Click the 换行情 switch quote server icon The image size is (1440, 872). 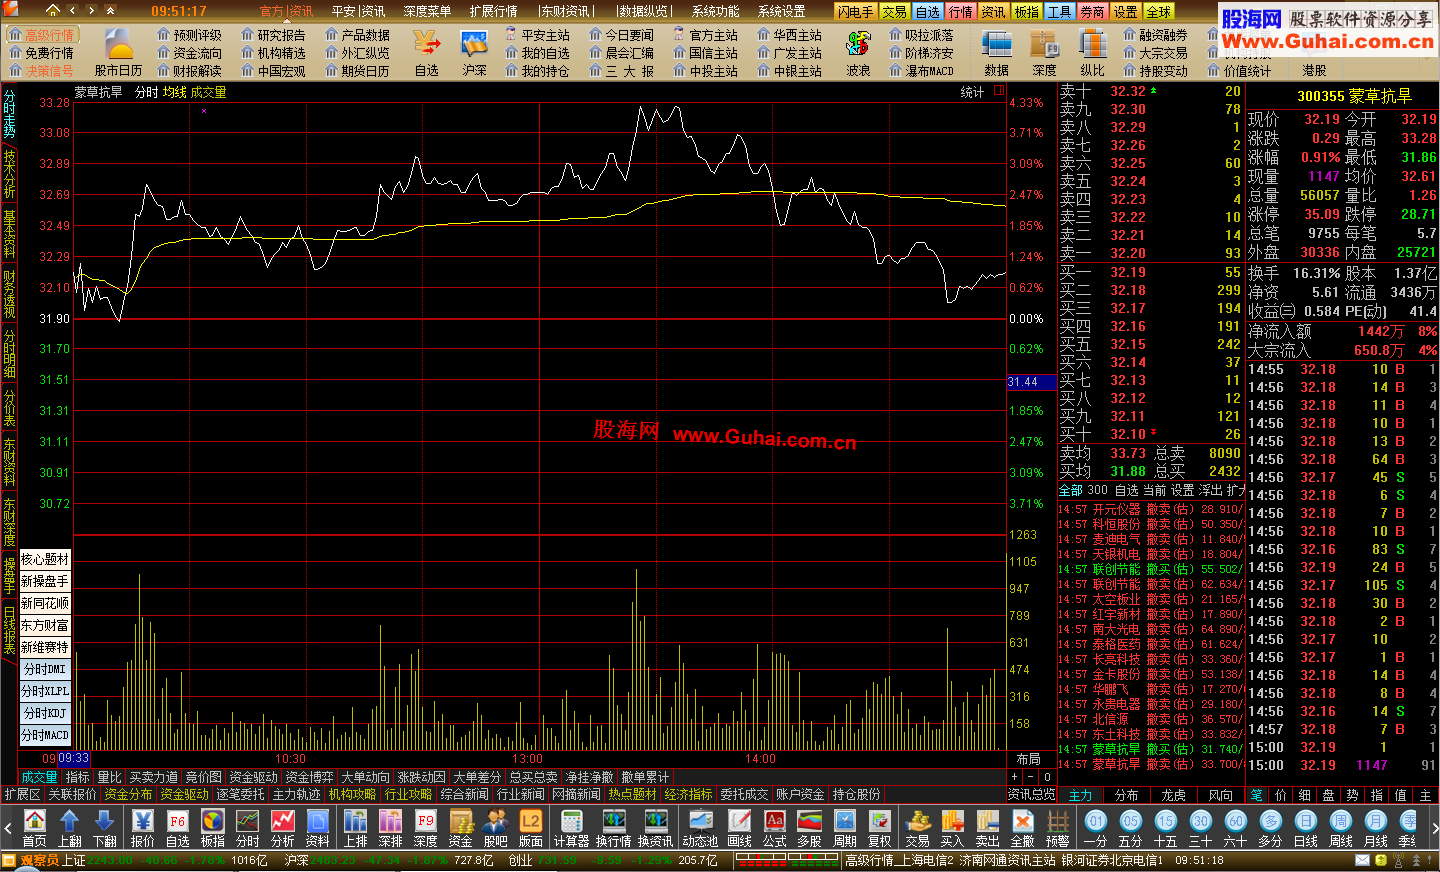pos(614,828)
